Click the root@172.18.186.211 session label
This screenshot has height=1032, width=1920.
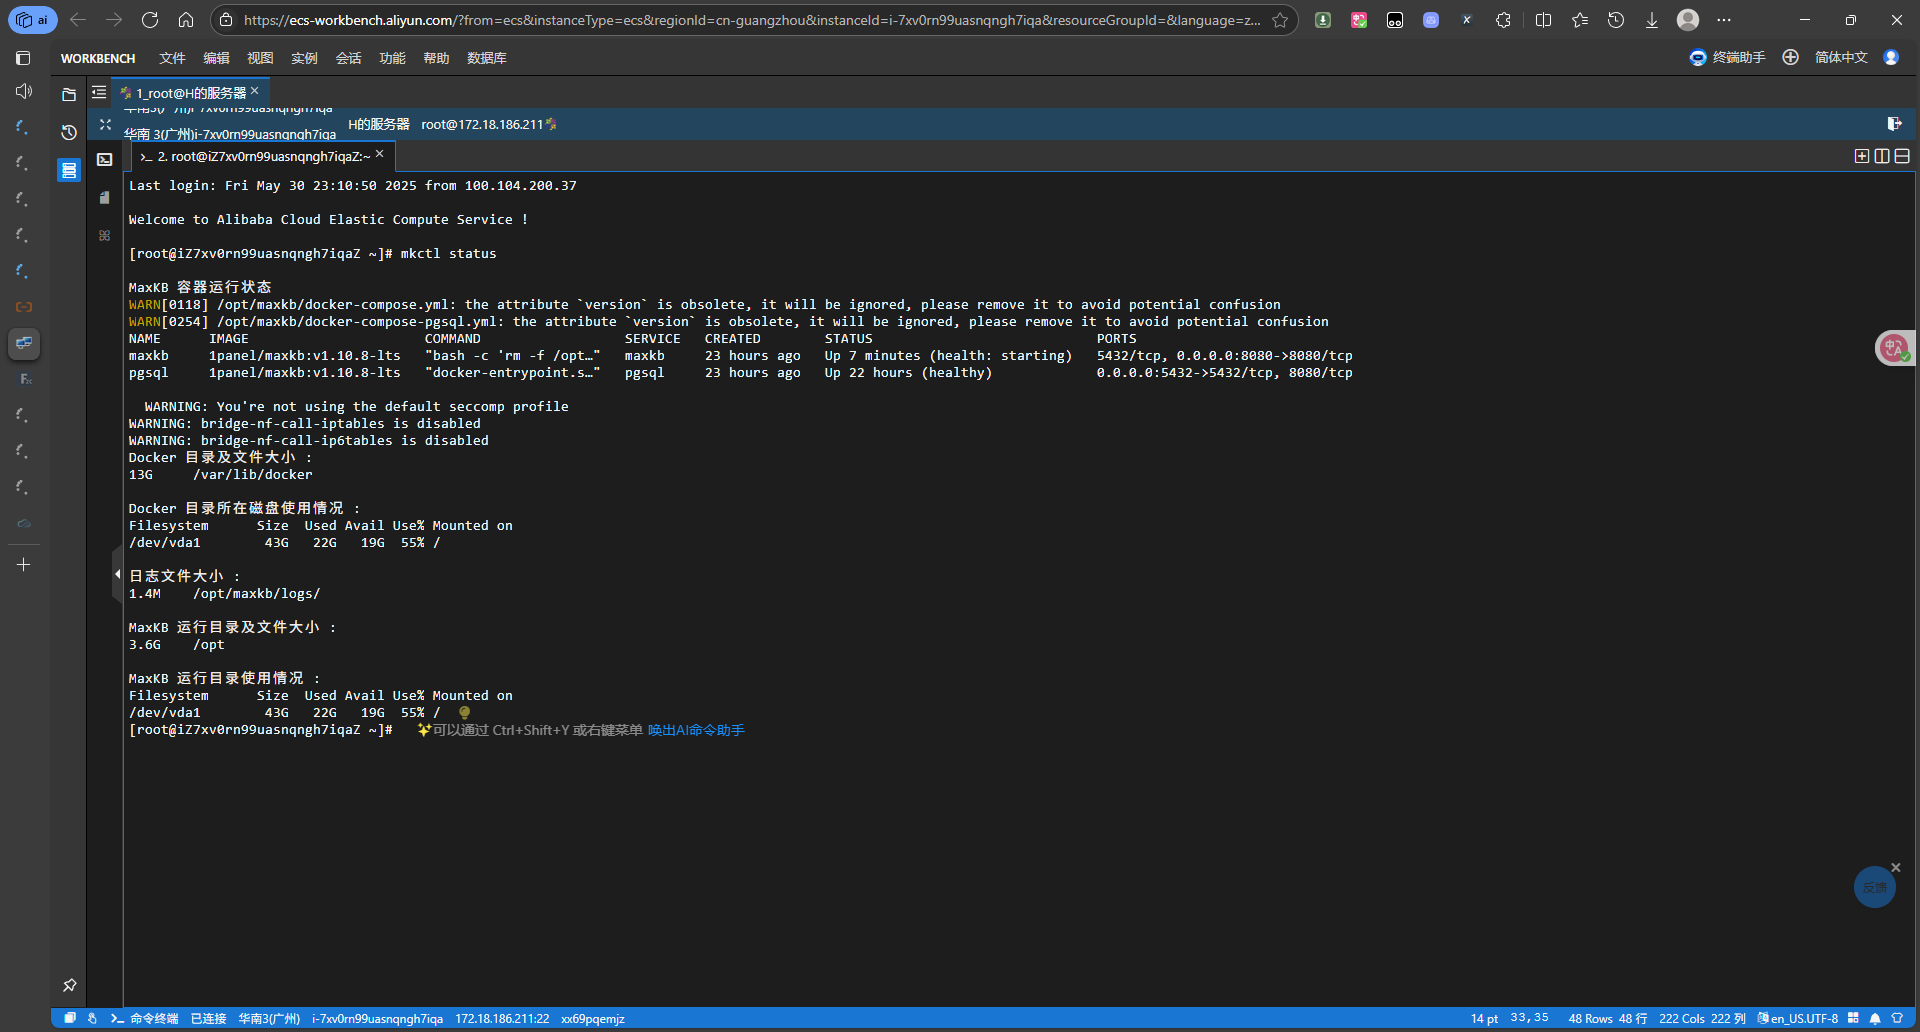[x=482, y=124]
